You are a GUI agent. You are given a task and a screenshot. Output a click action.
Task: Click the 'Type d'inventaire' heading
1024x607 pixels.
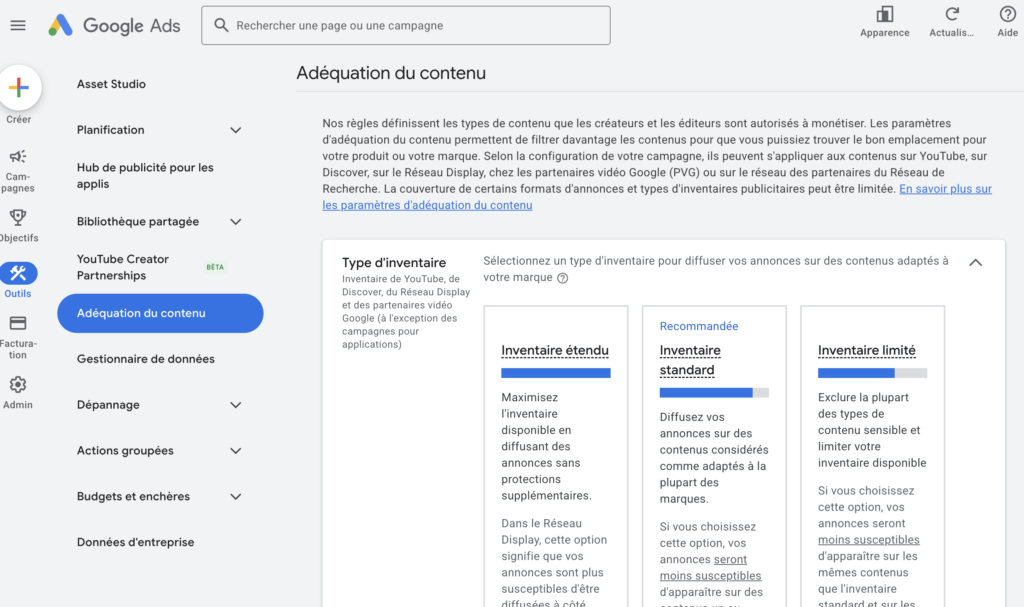pyautogui.click(x=394, y=263)
